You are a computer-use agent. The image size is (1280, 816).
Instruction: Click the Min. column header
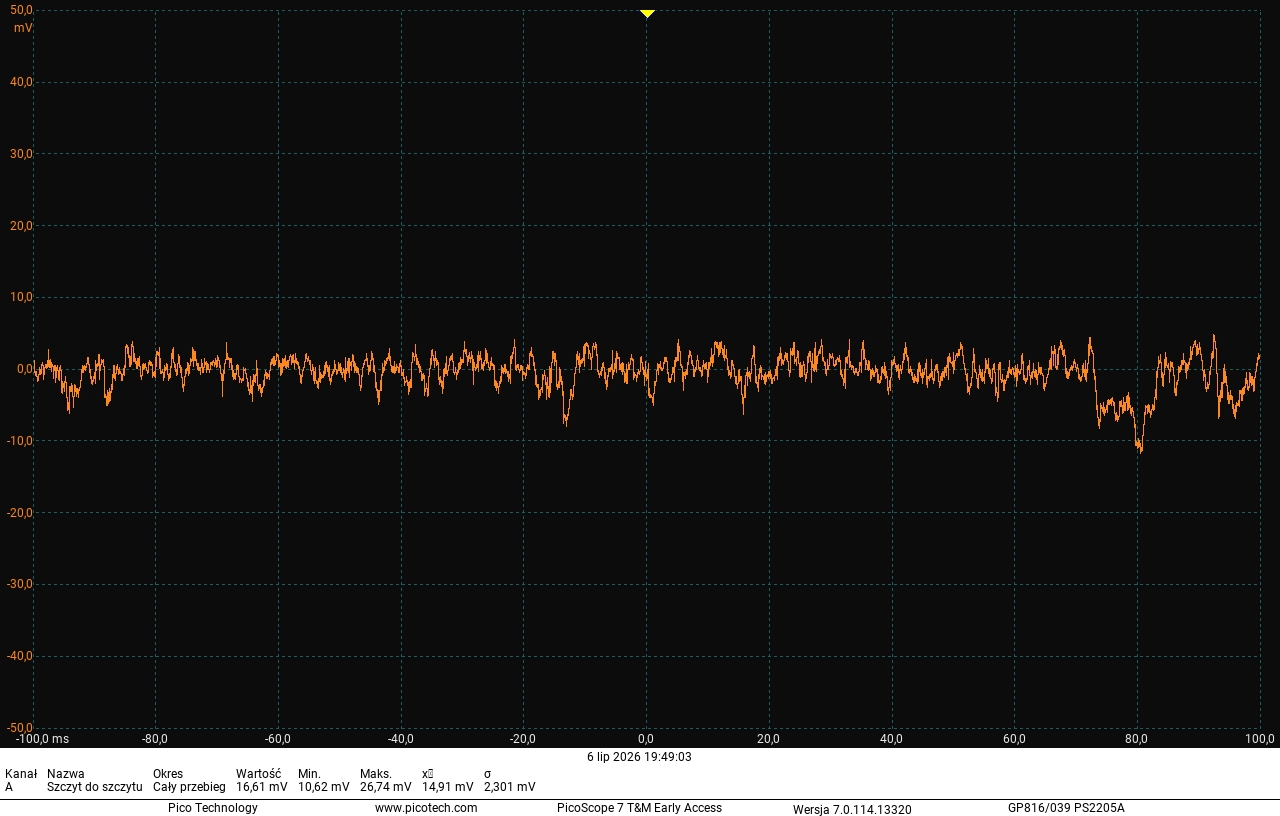click(x=309, y=774)
